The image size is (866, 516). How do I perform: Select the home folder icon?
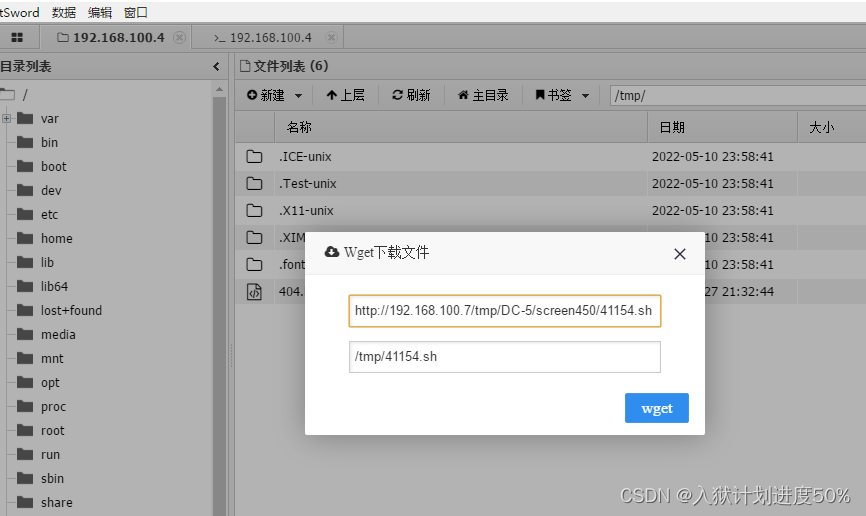pos(25,238)
